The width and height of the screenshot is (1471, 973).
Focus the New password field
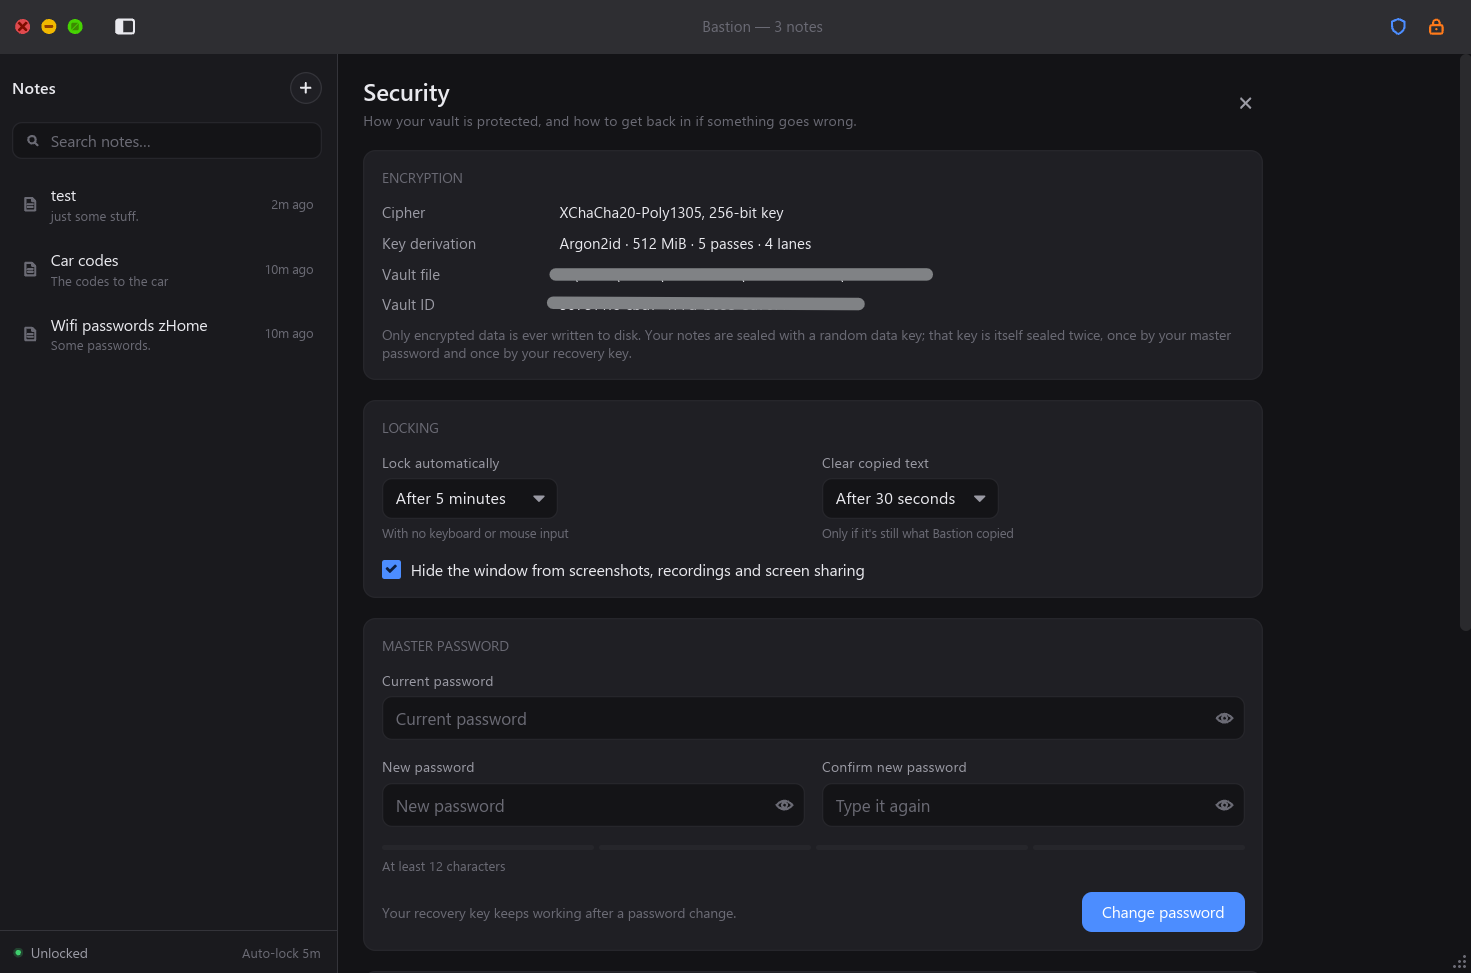593,805
